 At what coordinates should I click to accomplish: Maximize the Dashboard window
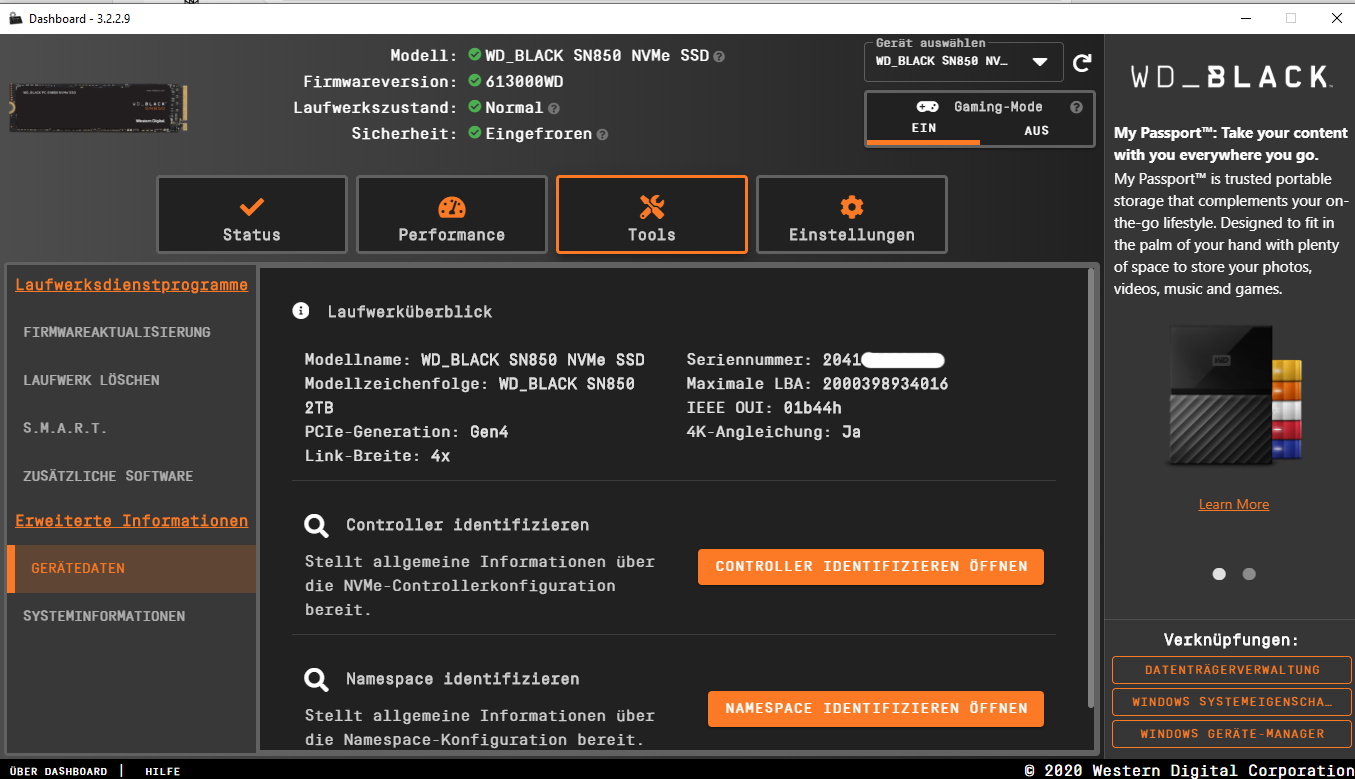pyautogui.click(x=1291, y=18)
